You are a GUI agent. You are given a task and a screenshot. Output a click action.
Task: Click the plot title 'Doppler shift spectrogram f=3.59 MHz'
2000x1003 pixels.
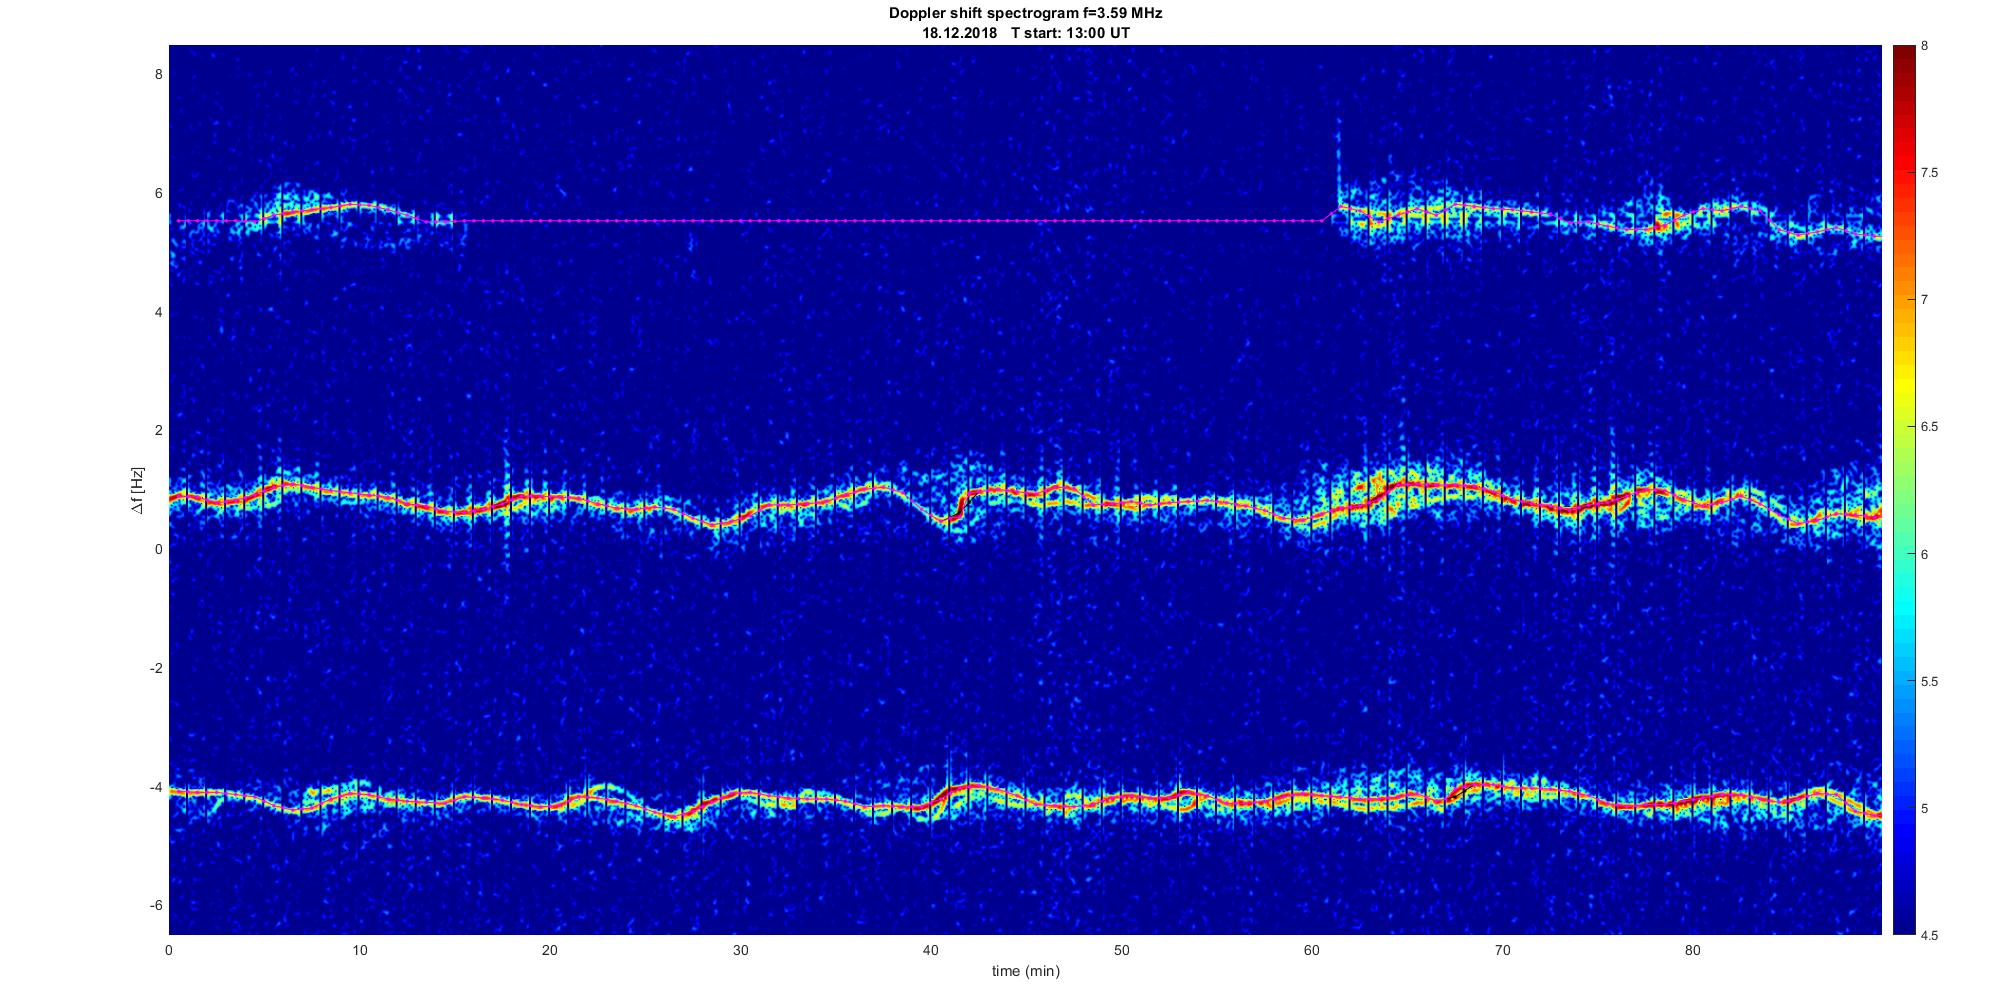click(x=1025, y=14)
